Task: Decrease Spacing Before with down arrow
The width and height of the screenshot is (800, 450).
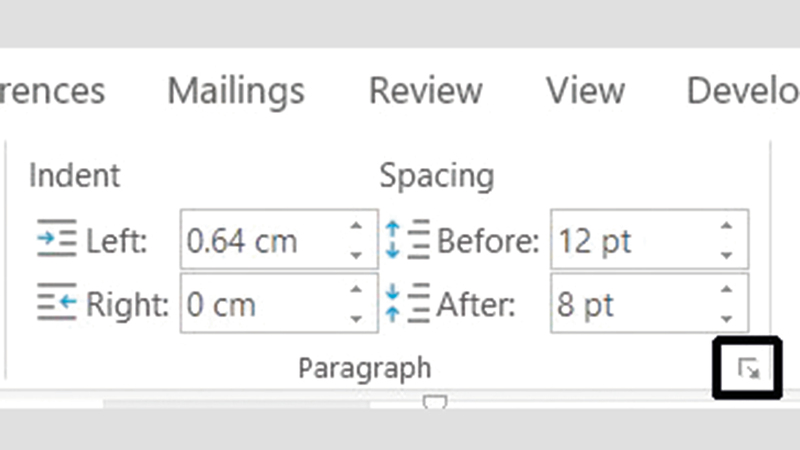Action: click(x=727, y=254)
